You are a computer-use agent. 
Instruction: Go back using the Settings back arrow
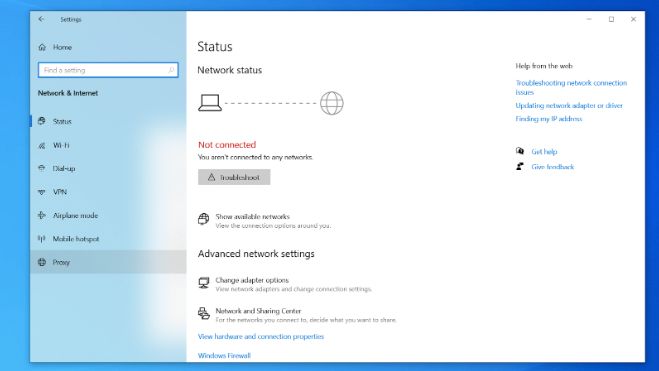(41, 19)
